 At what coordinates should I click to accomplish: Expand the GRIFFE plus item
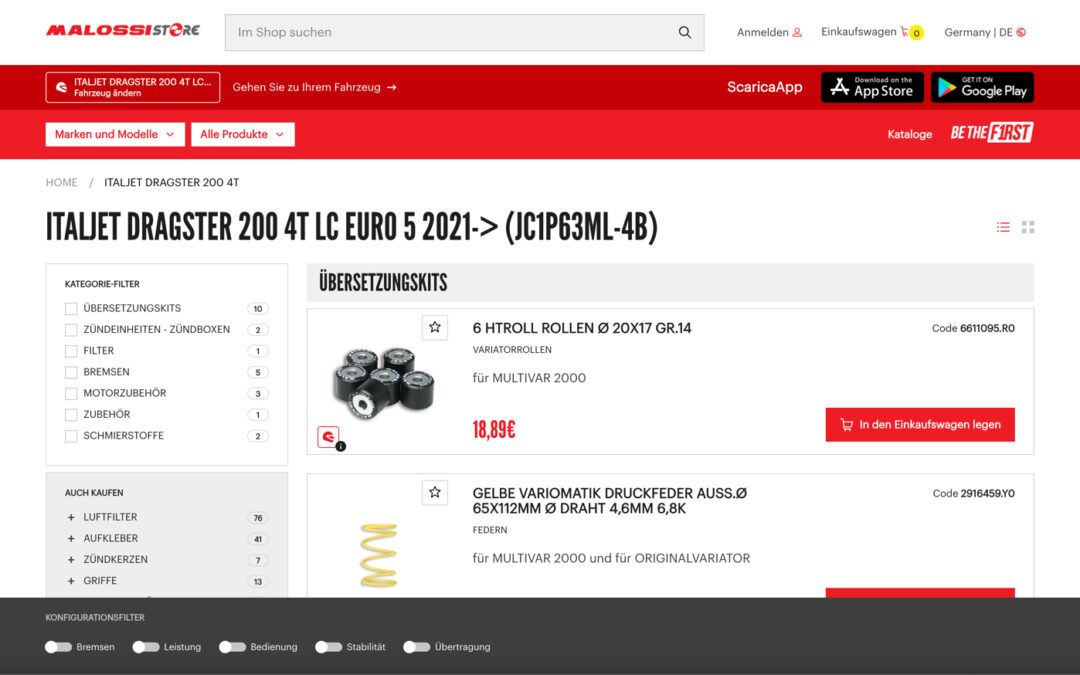[x=71, y=581]
